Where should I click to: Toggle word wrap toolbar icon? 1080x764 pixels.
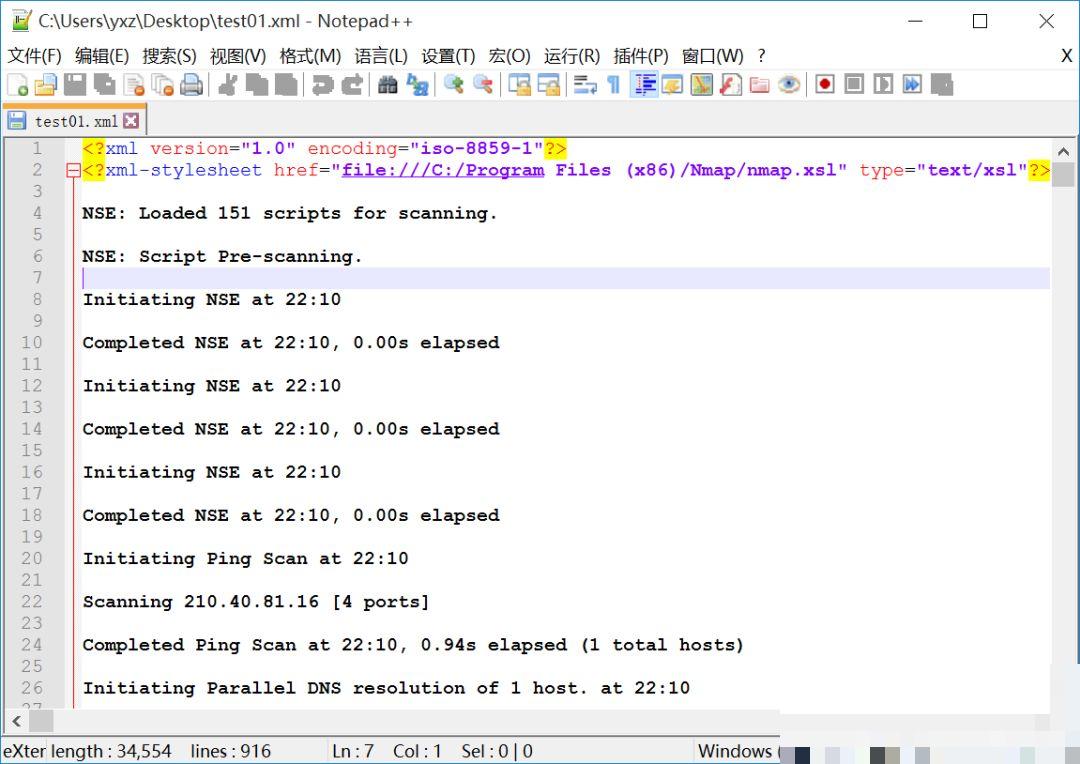[x=585, y=85]
